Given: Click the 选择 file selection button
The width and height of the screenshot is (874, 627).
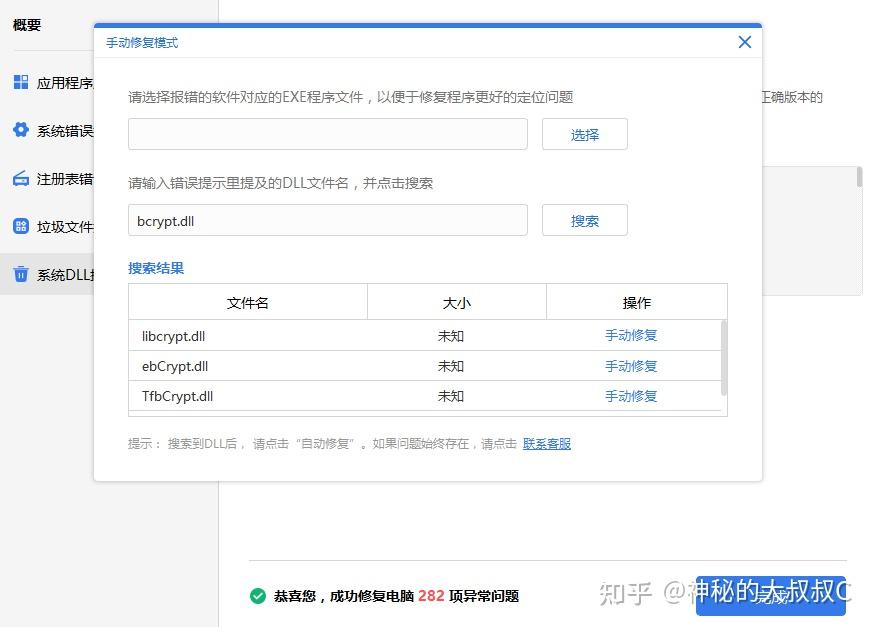Looking at the screenshot, I should click(x=584, y=133).
